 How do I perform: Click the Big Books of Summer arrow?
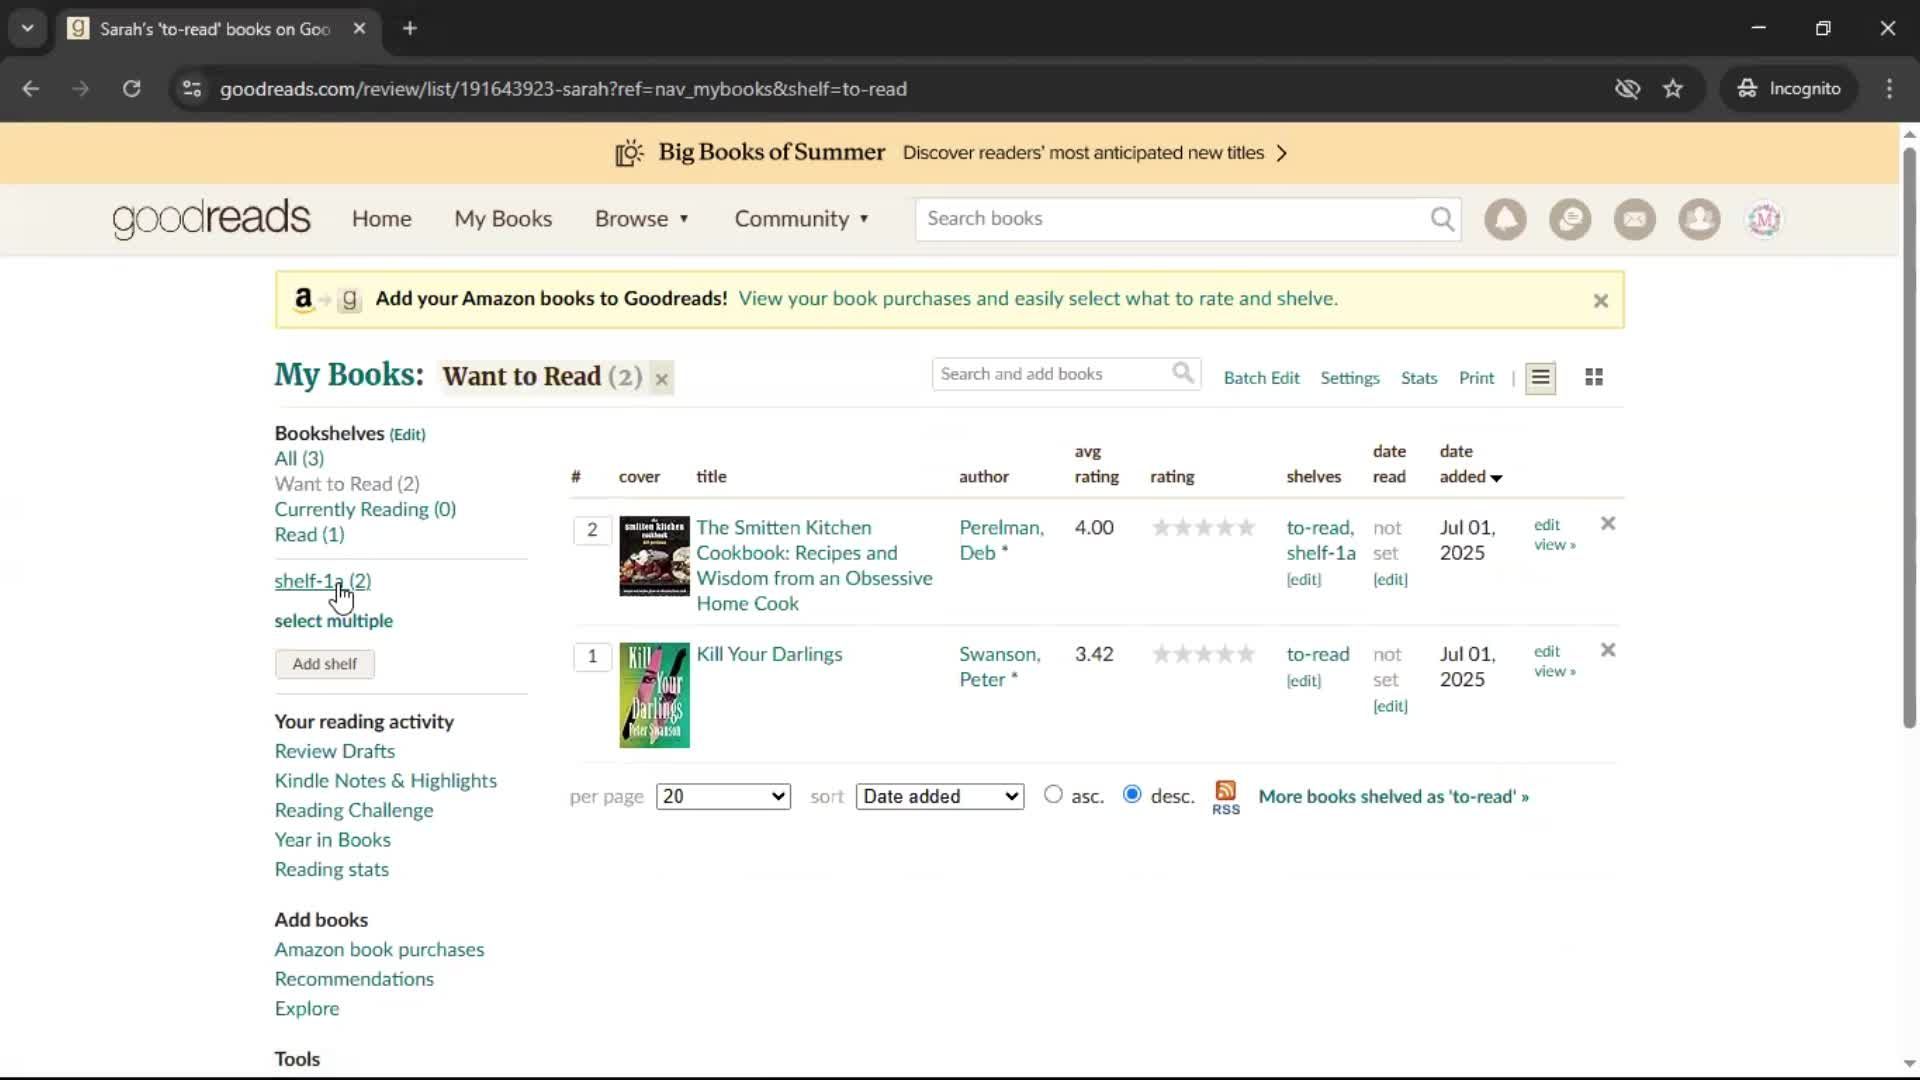(1281, 154)
